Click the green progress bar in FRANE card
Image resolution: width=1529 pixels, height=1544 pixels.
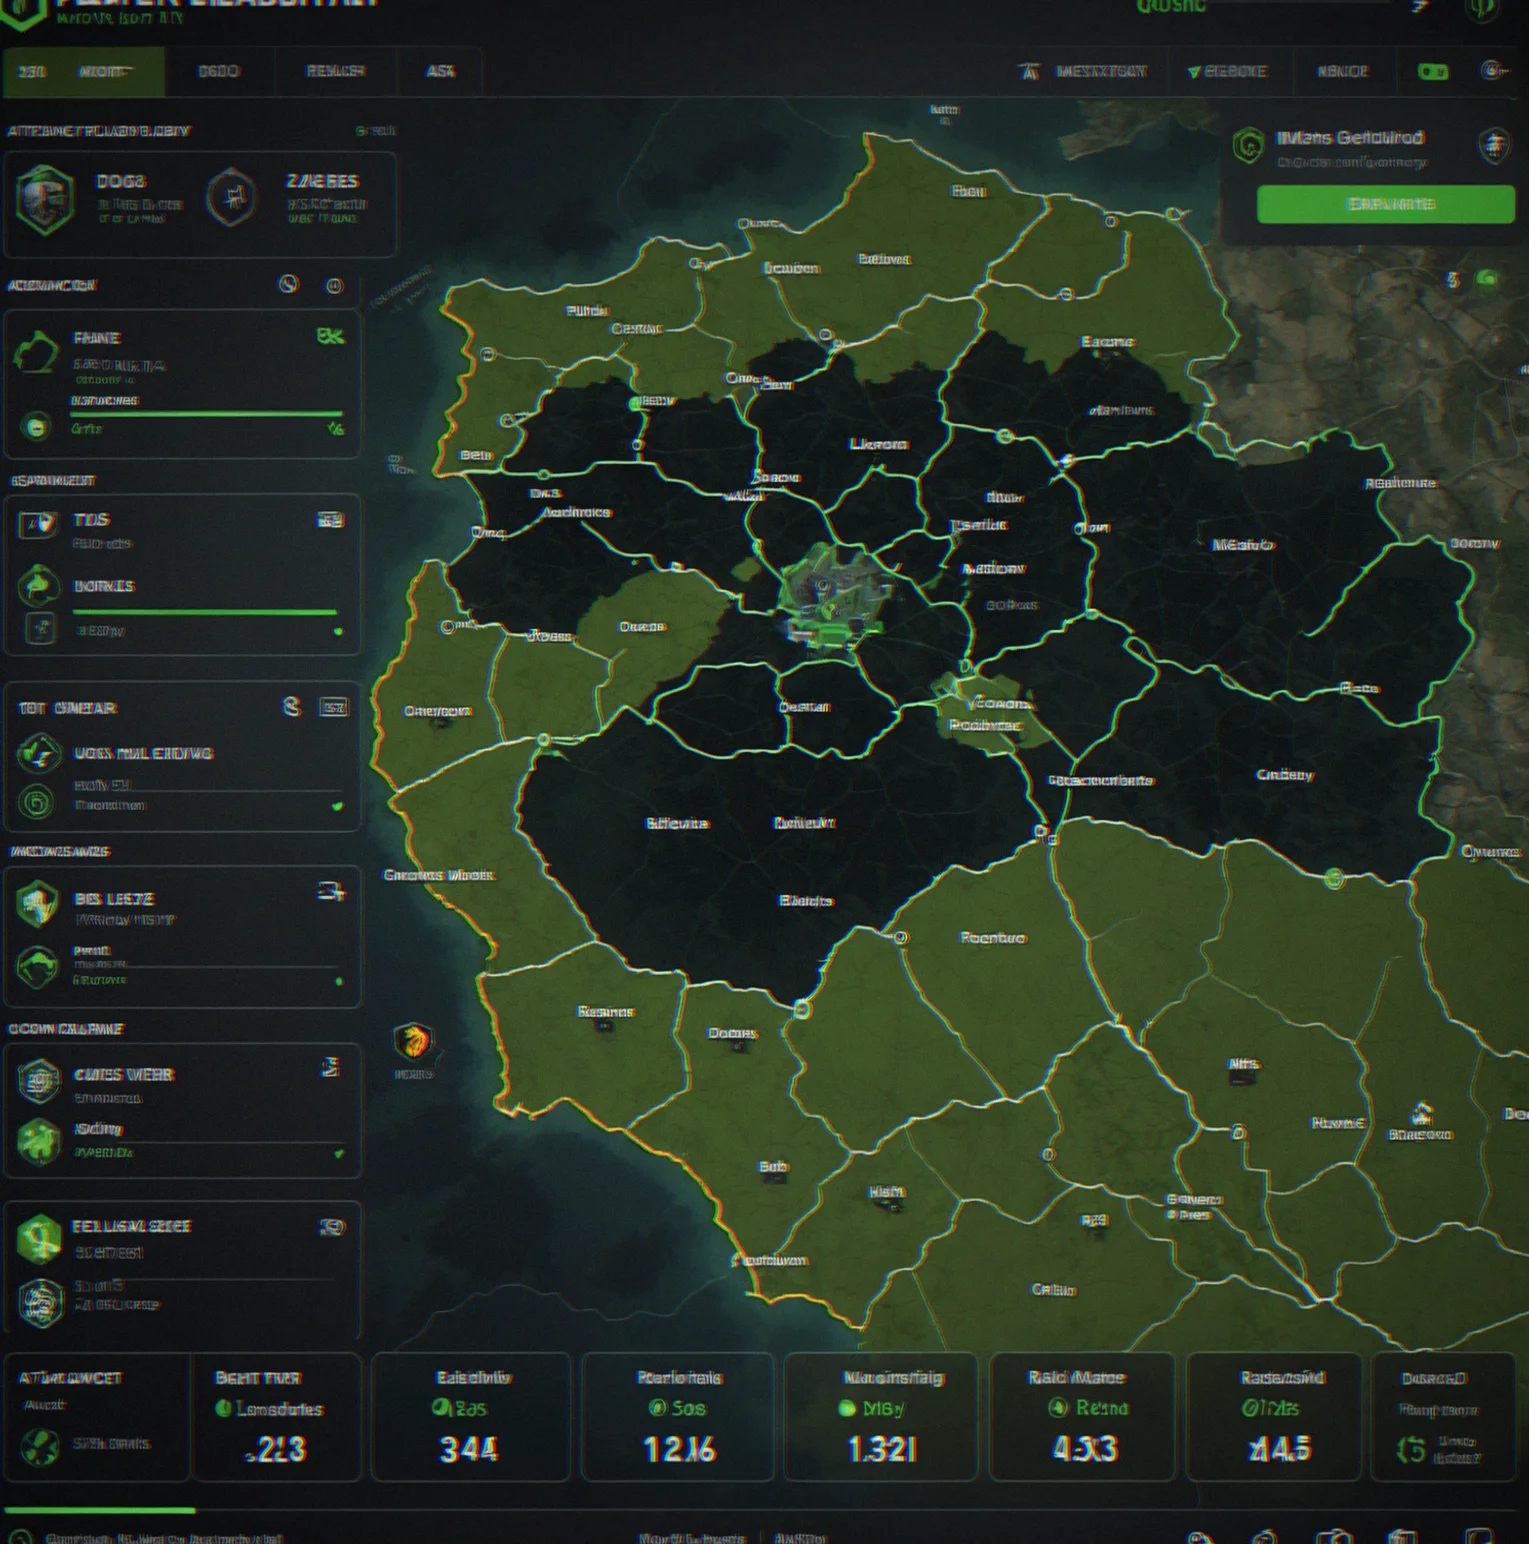click(x=206, y=412)
